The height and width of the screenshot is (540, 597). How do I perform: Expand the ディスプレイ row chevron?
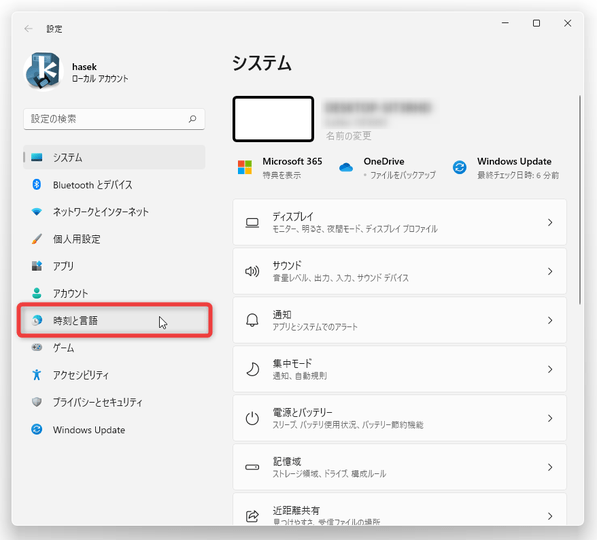[550, 222]
